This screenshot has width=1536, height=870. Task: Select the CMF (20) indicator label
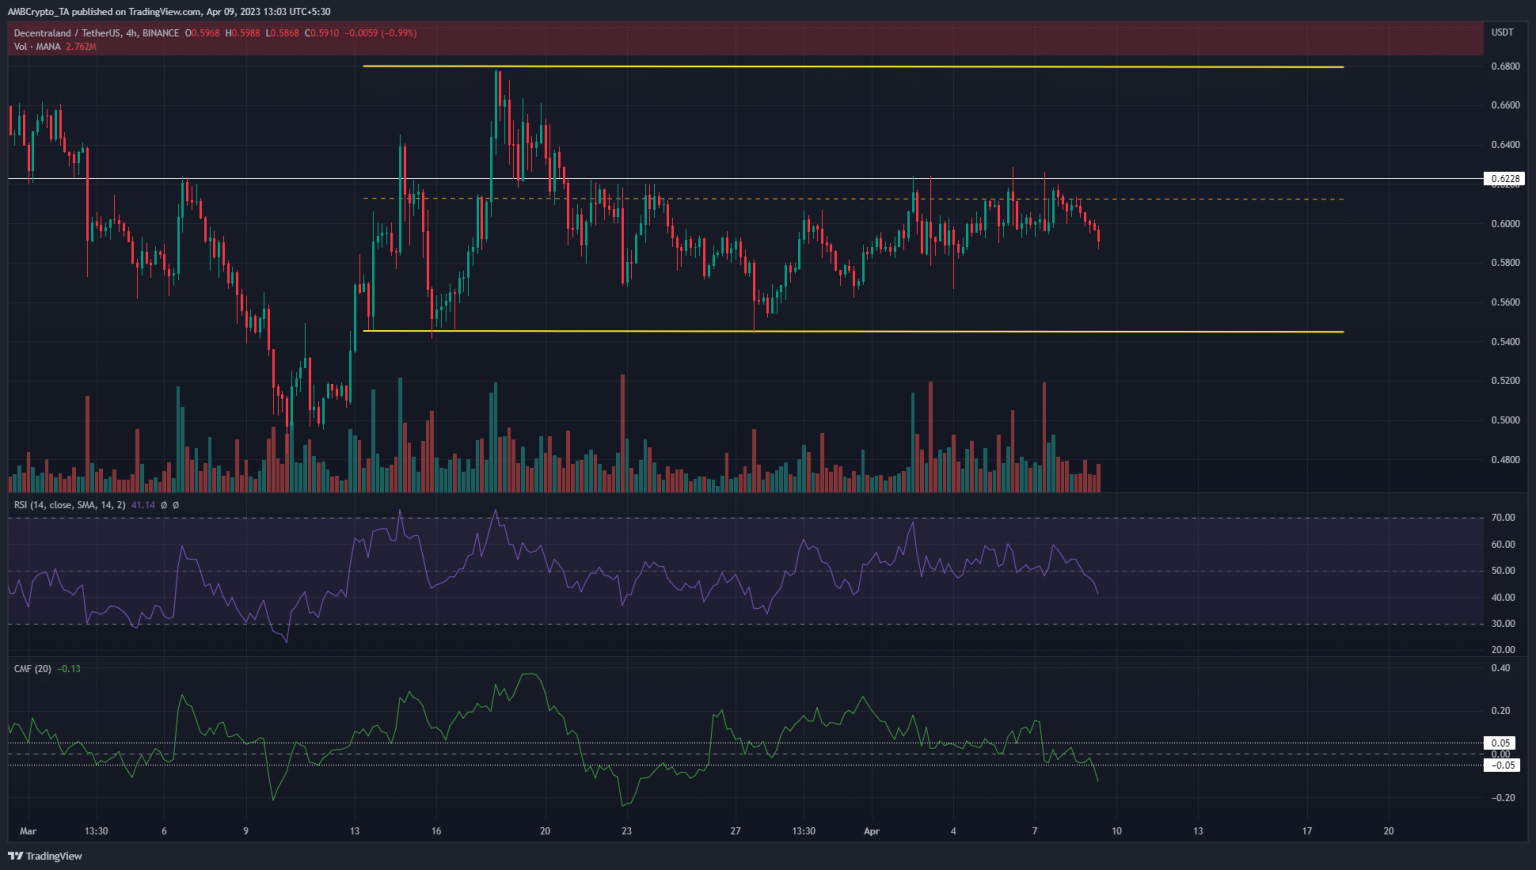[x=35, y=668]
